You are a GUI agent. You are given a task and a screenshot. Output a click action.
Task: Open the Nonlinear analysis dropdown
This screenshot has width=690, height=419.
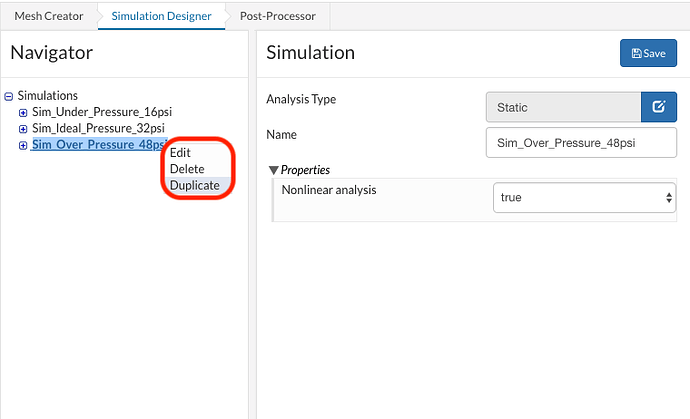tap(586, 197)
